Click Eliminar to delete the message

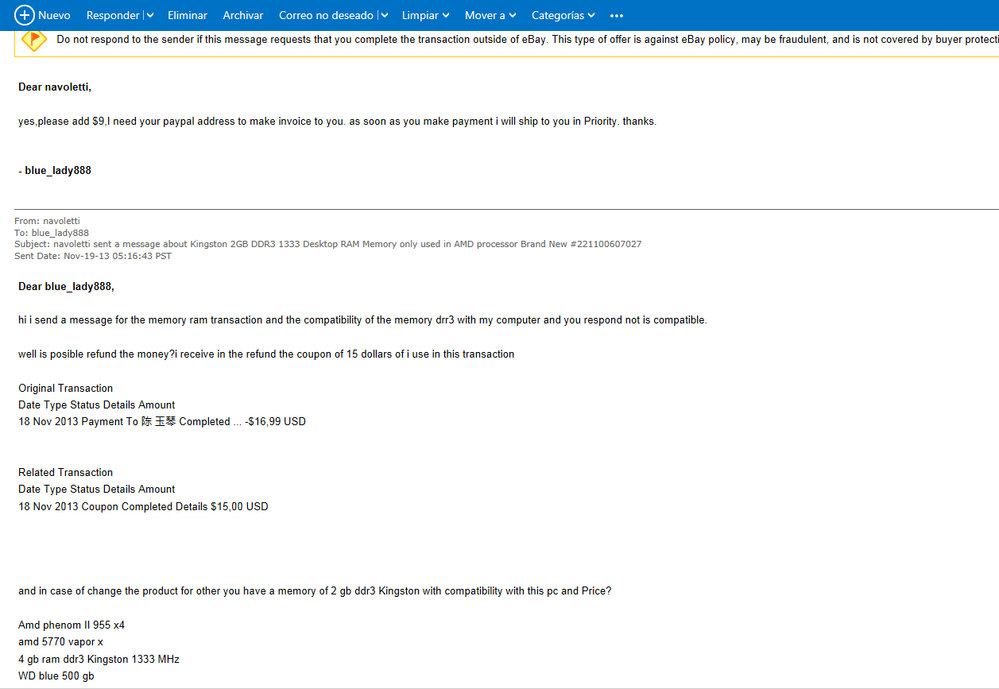[x=187, y=15]
